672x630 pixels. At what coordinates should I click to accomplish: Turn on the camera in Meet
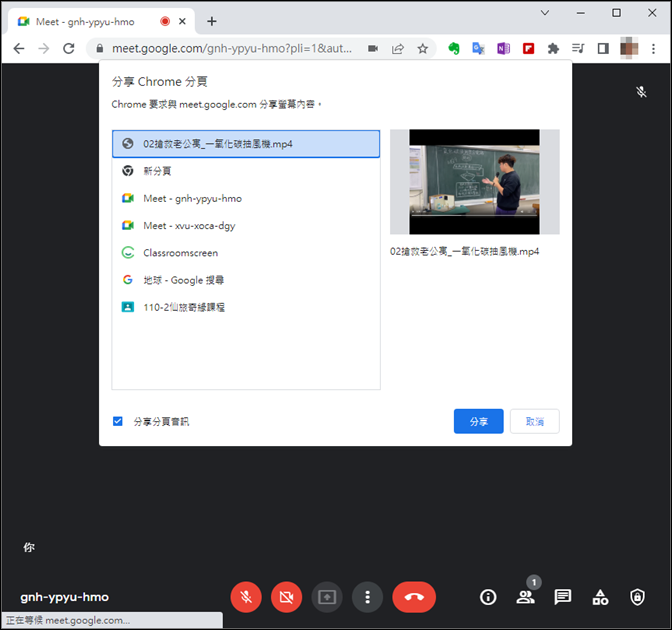[x=286, y=597]
